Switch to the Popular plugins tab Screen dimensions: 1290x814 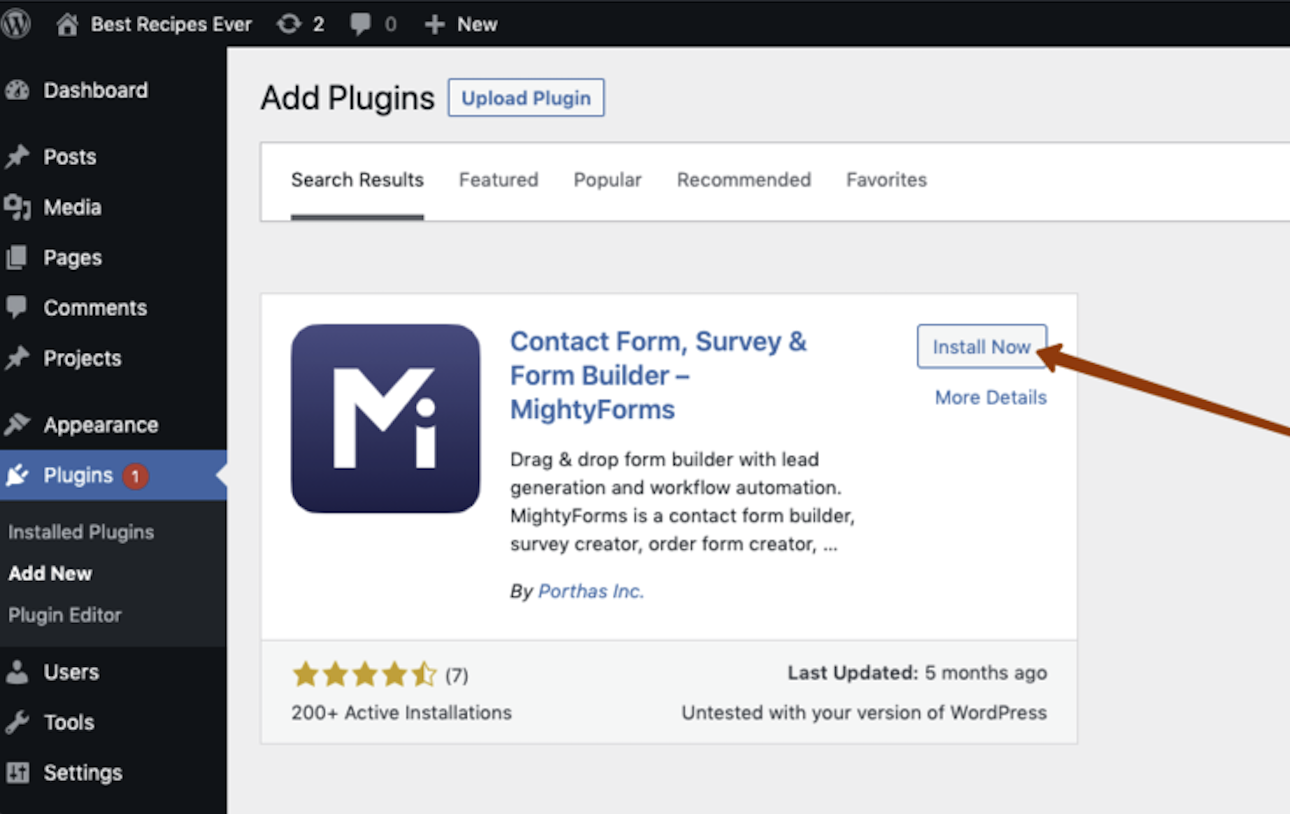tap(607, 180)
